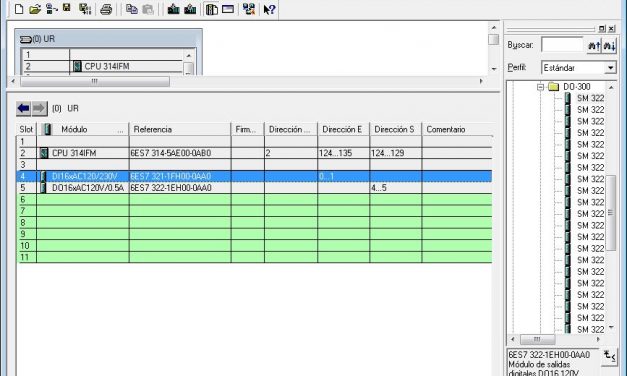Click the CPU 314IFM icon in rack overview
Image resolution: width=627 pixels, height=376 pixels.
(x=77, y=66)
